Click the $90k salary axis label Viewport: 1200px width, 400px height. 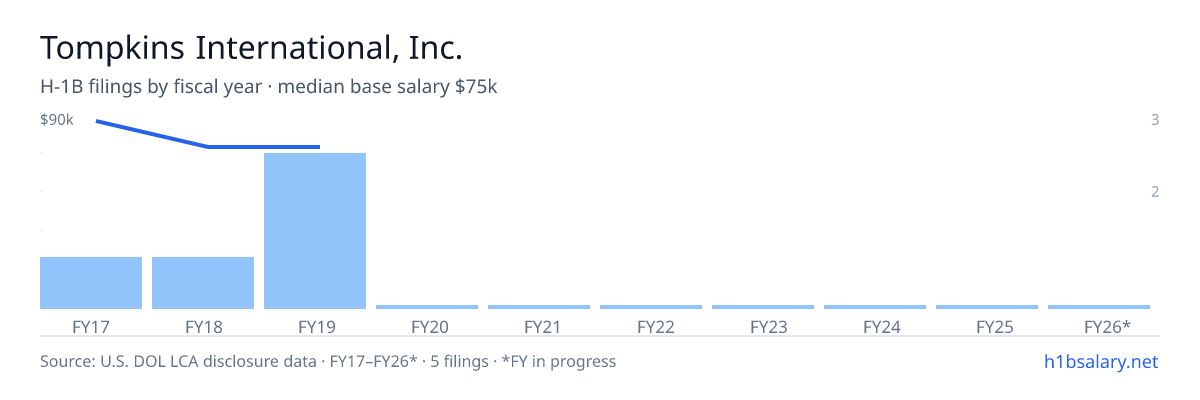pyautogui.click(x=57, y=120)
